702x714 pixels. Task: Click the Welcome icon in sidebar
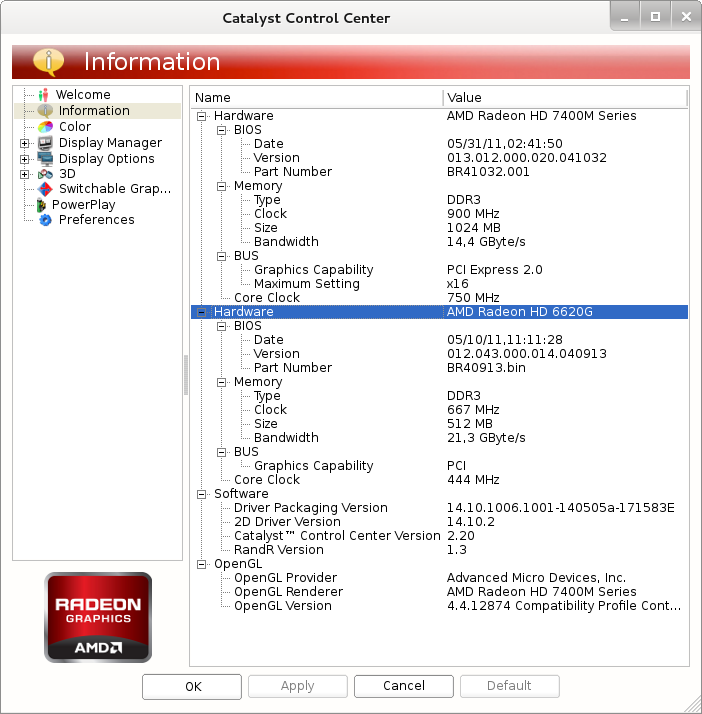(x=44, y=95)
